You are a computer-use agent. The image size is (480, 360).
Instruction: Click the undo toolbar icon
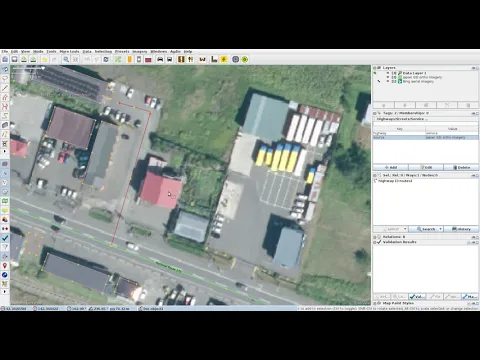click(44, 59)
